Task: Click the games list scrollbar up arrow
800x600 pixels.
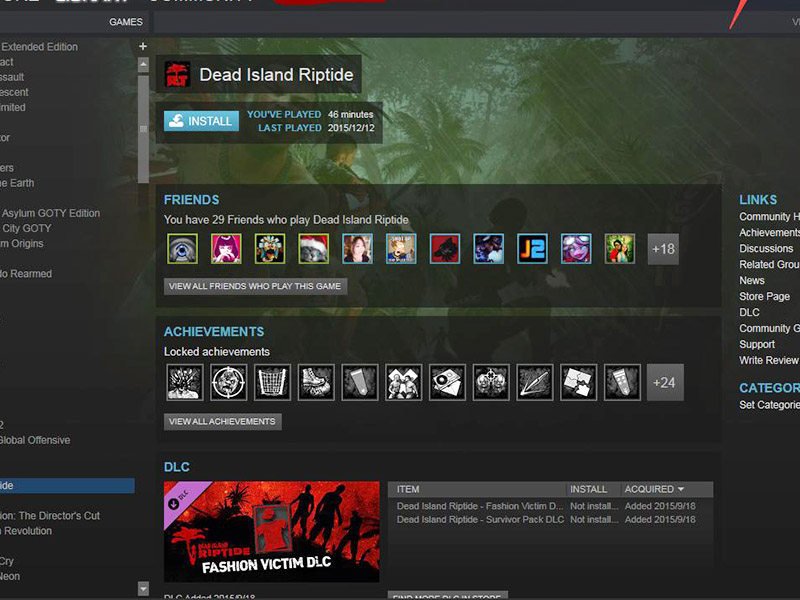Action: pos(143,64)
